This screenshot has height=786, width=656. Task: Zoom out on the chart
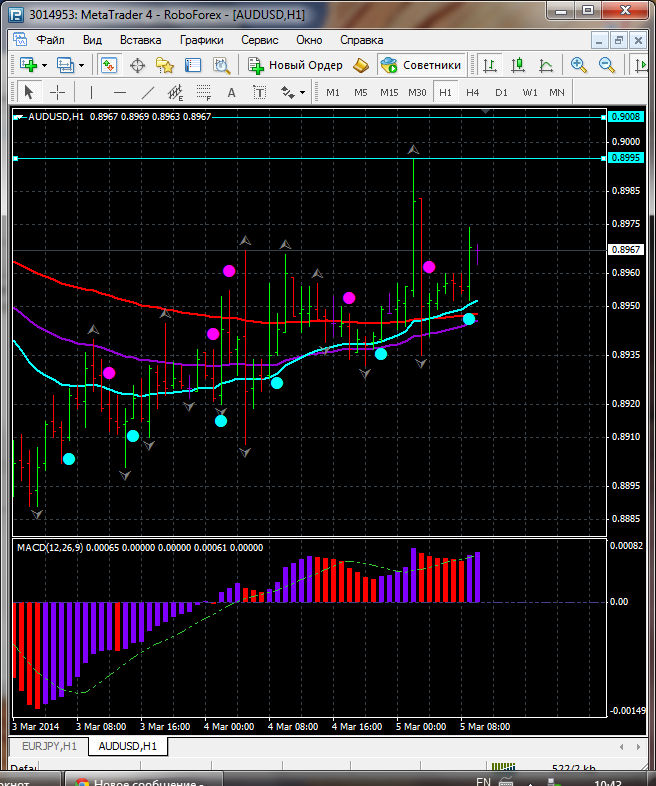606,65
